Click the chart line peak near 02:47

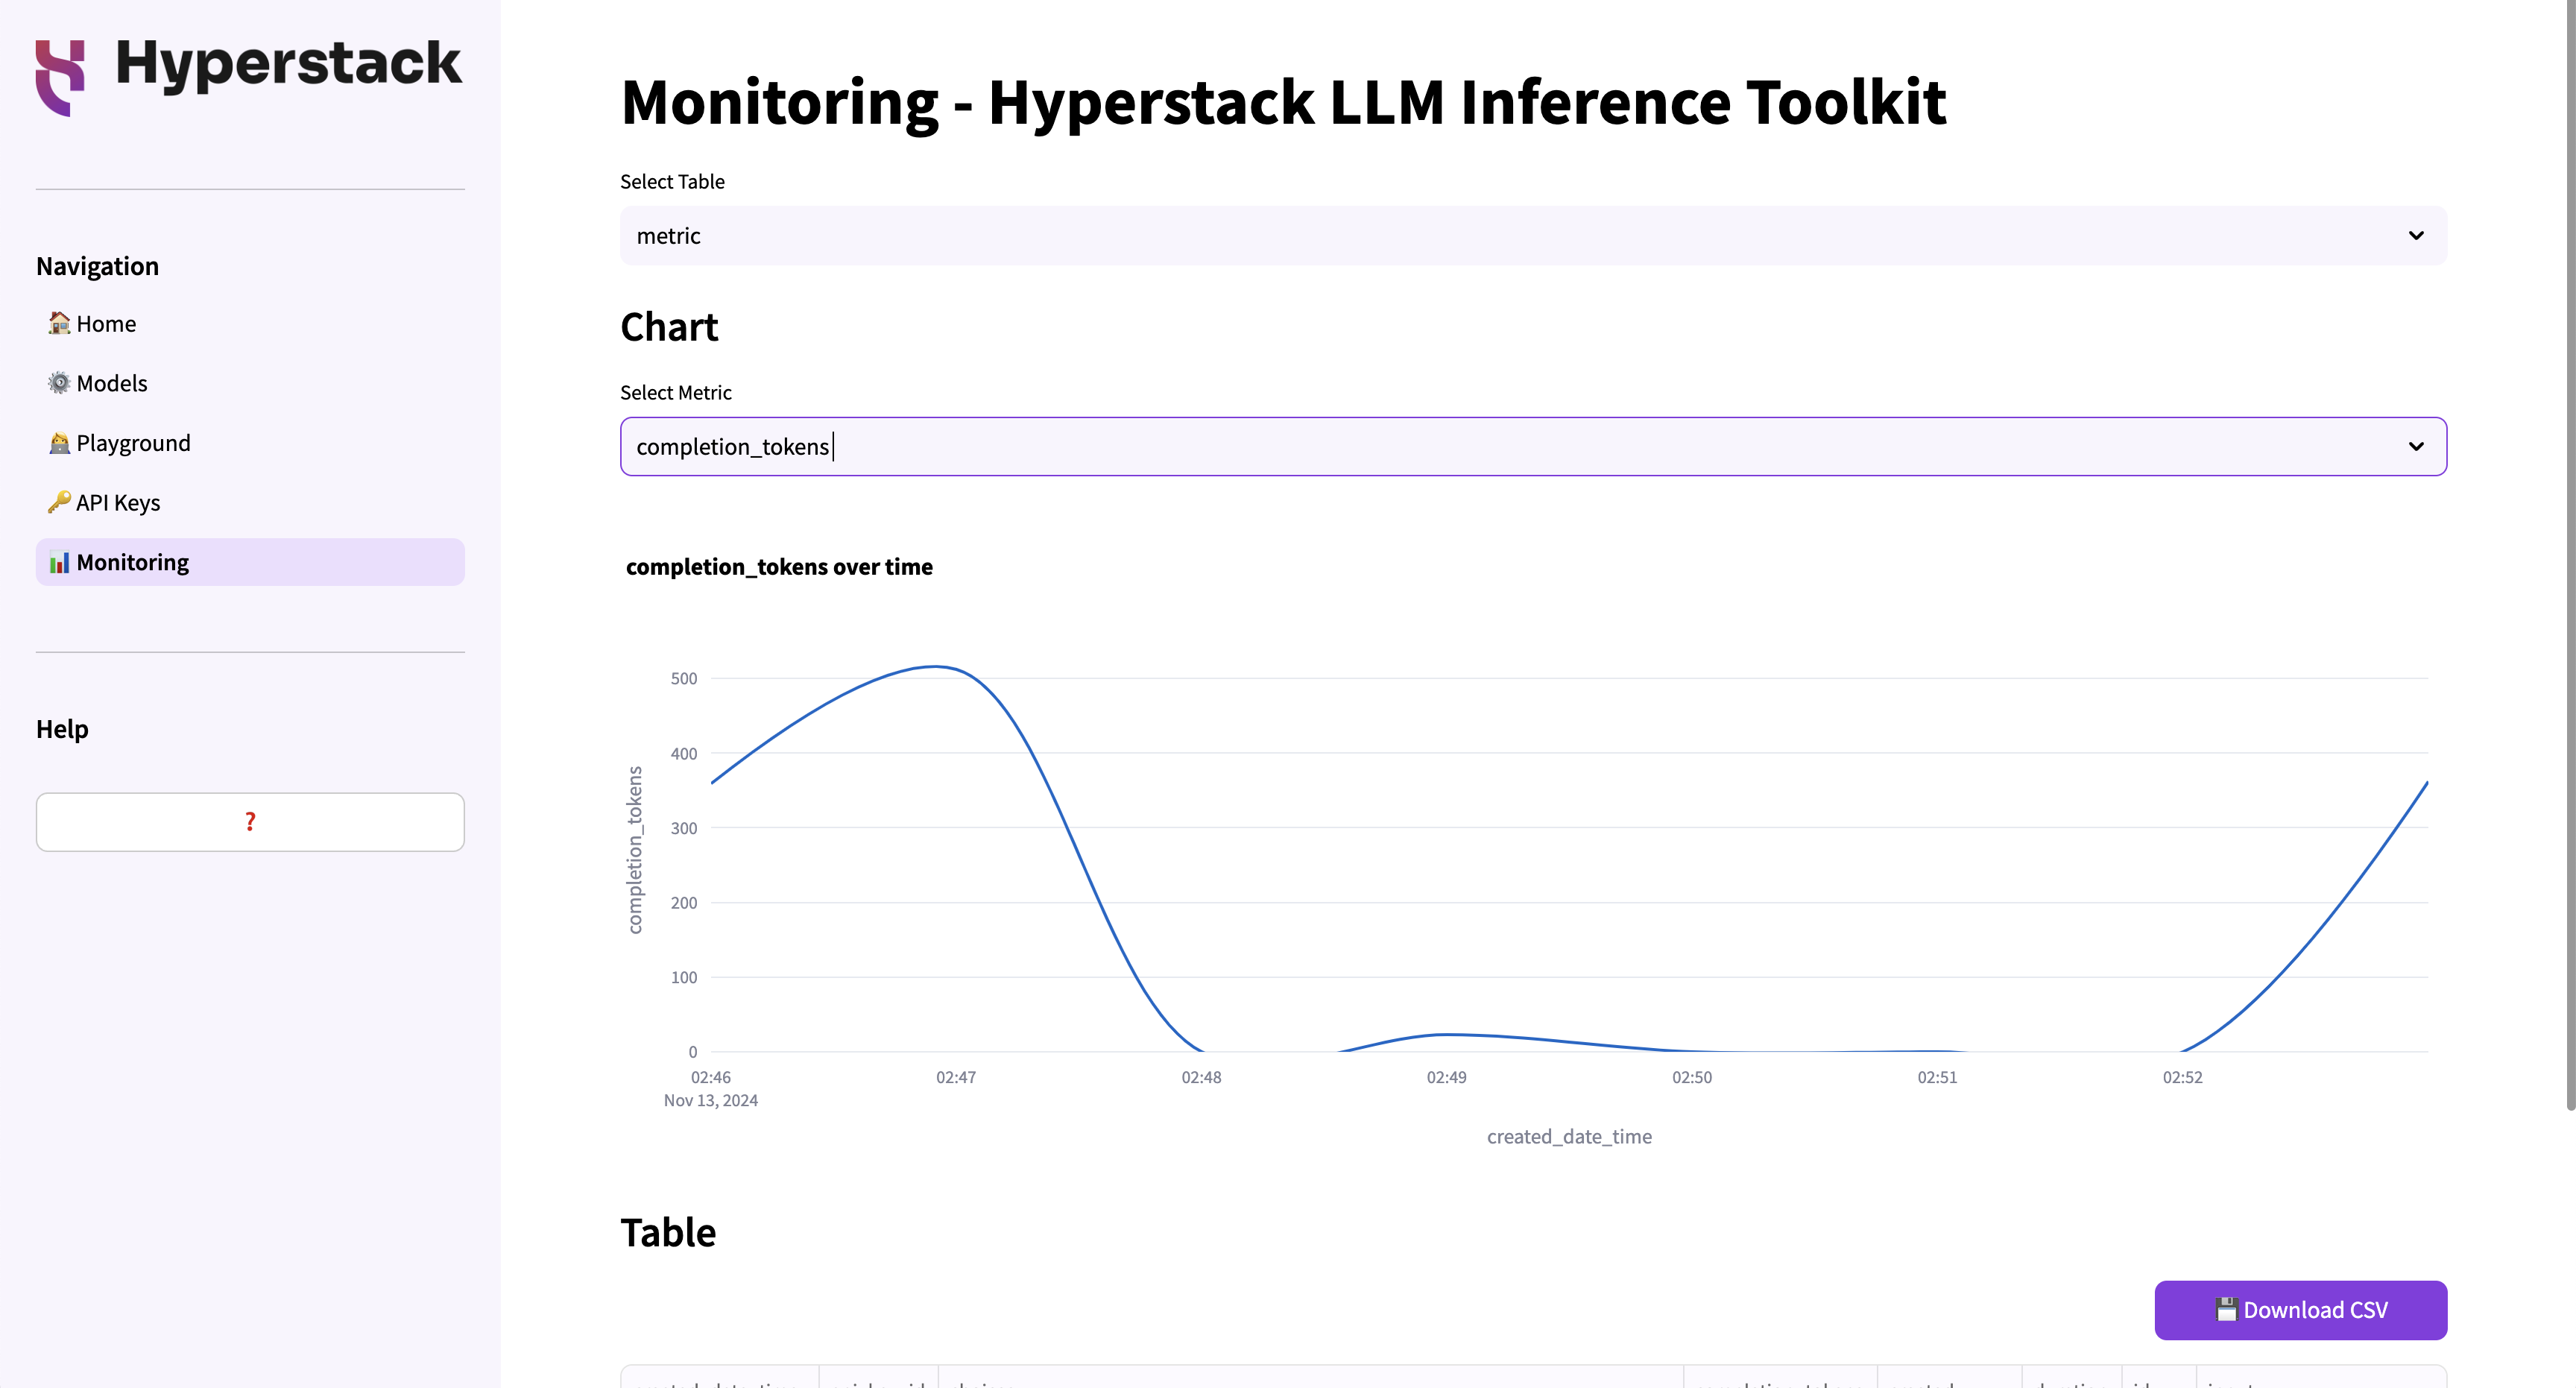click(x=935, y=666)
